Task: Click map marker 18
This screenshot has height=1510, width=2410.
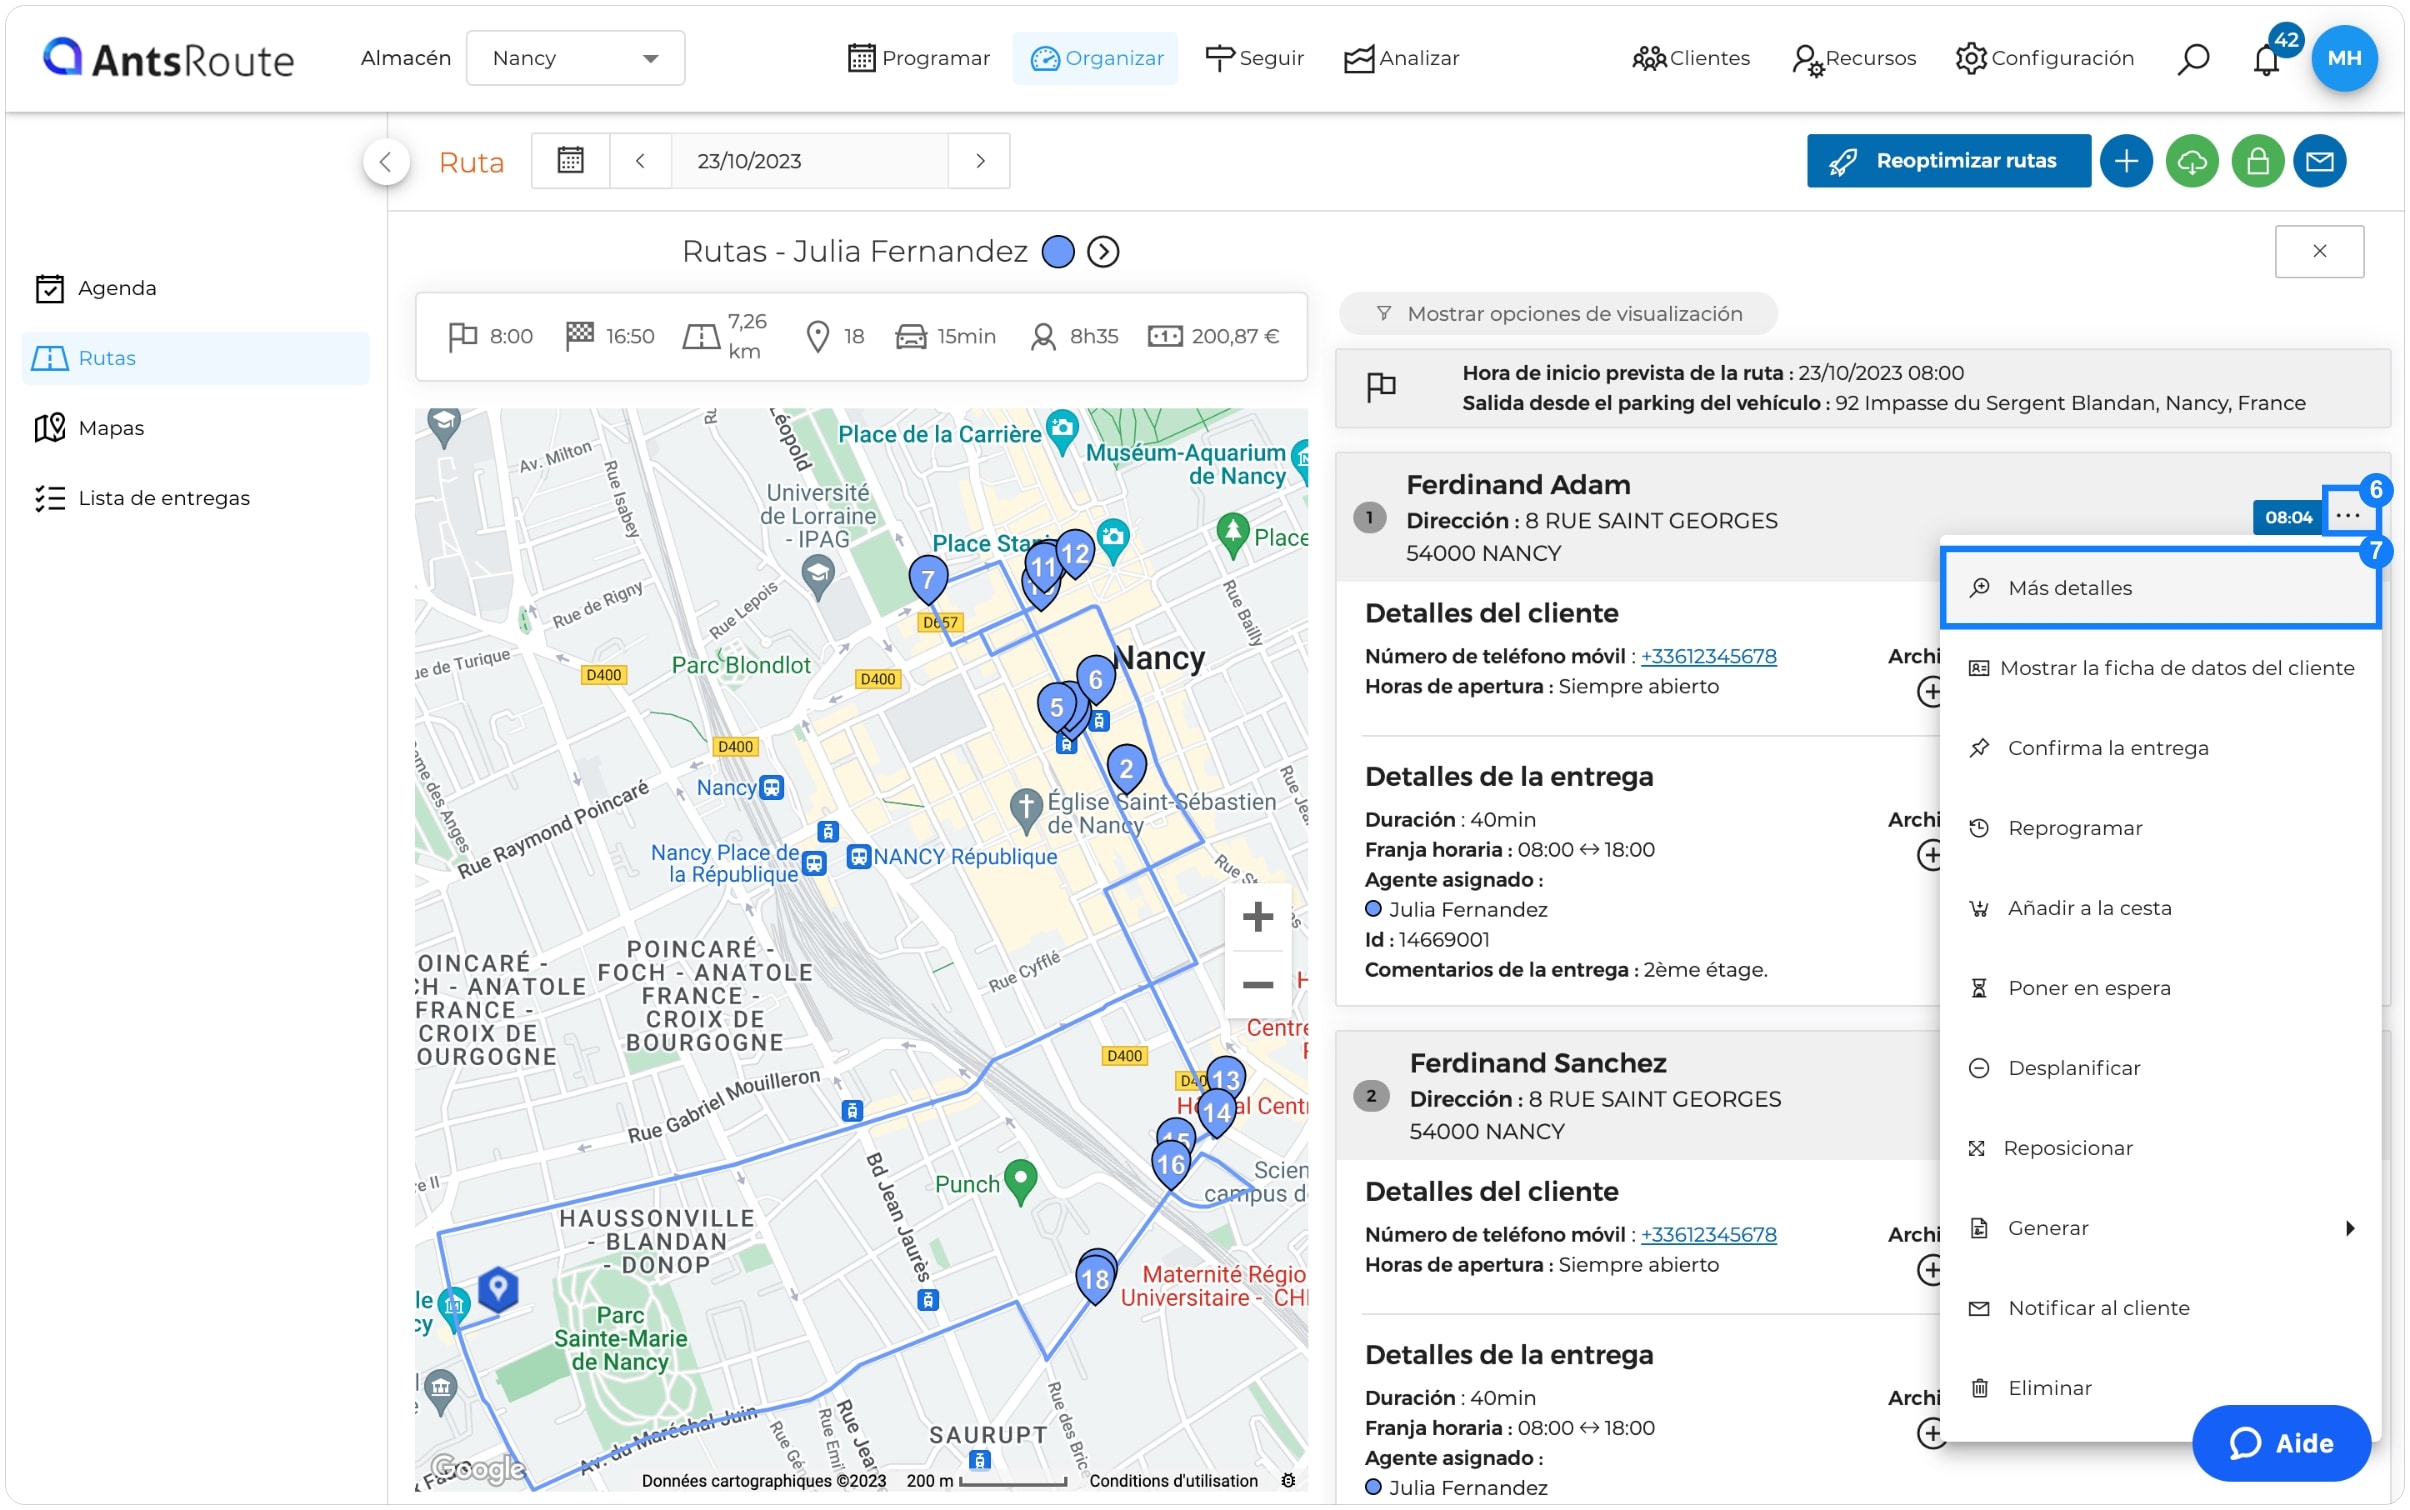Action: coord(1095,1279)
